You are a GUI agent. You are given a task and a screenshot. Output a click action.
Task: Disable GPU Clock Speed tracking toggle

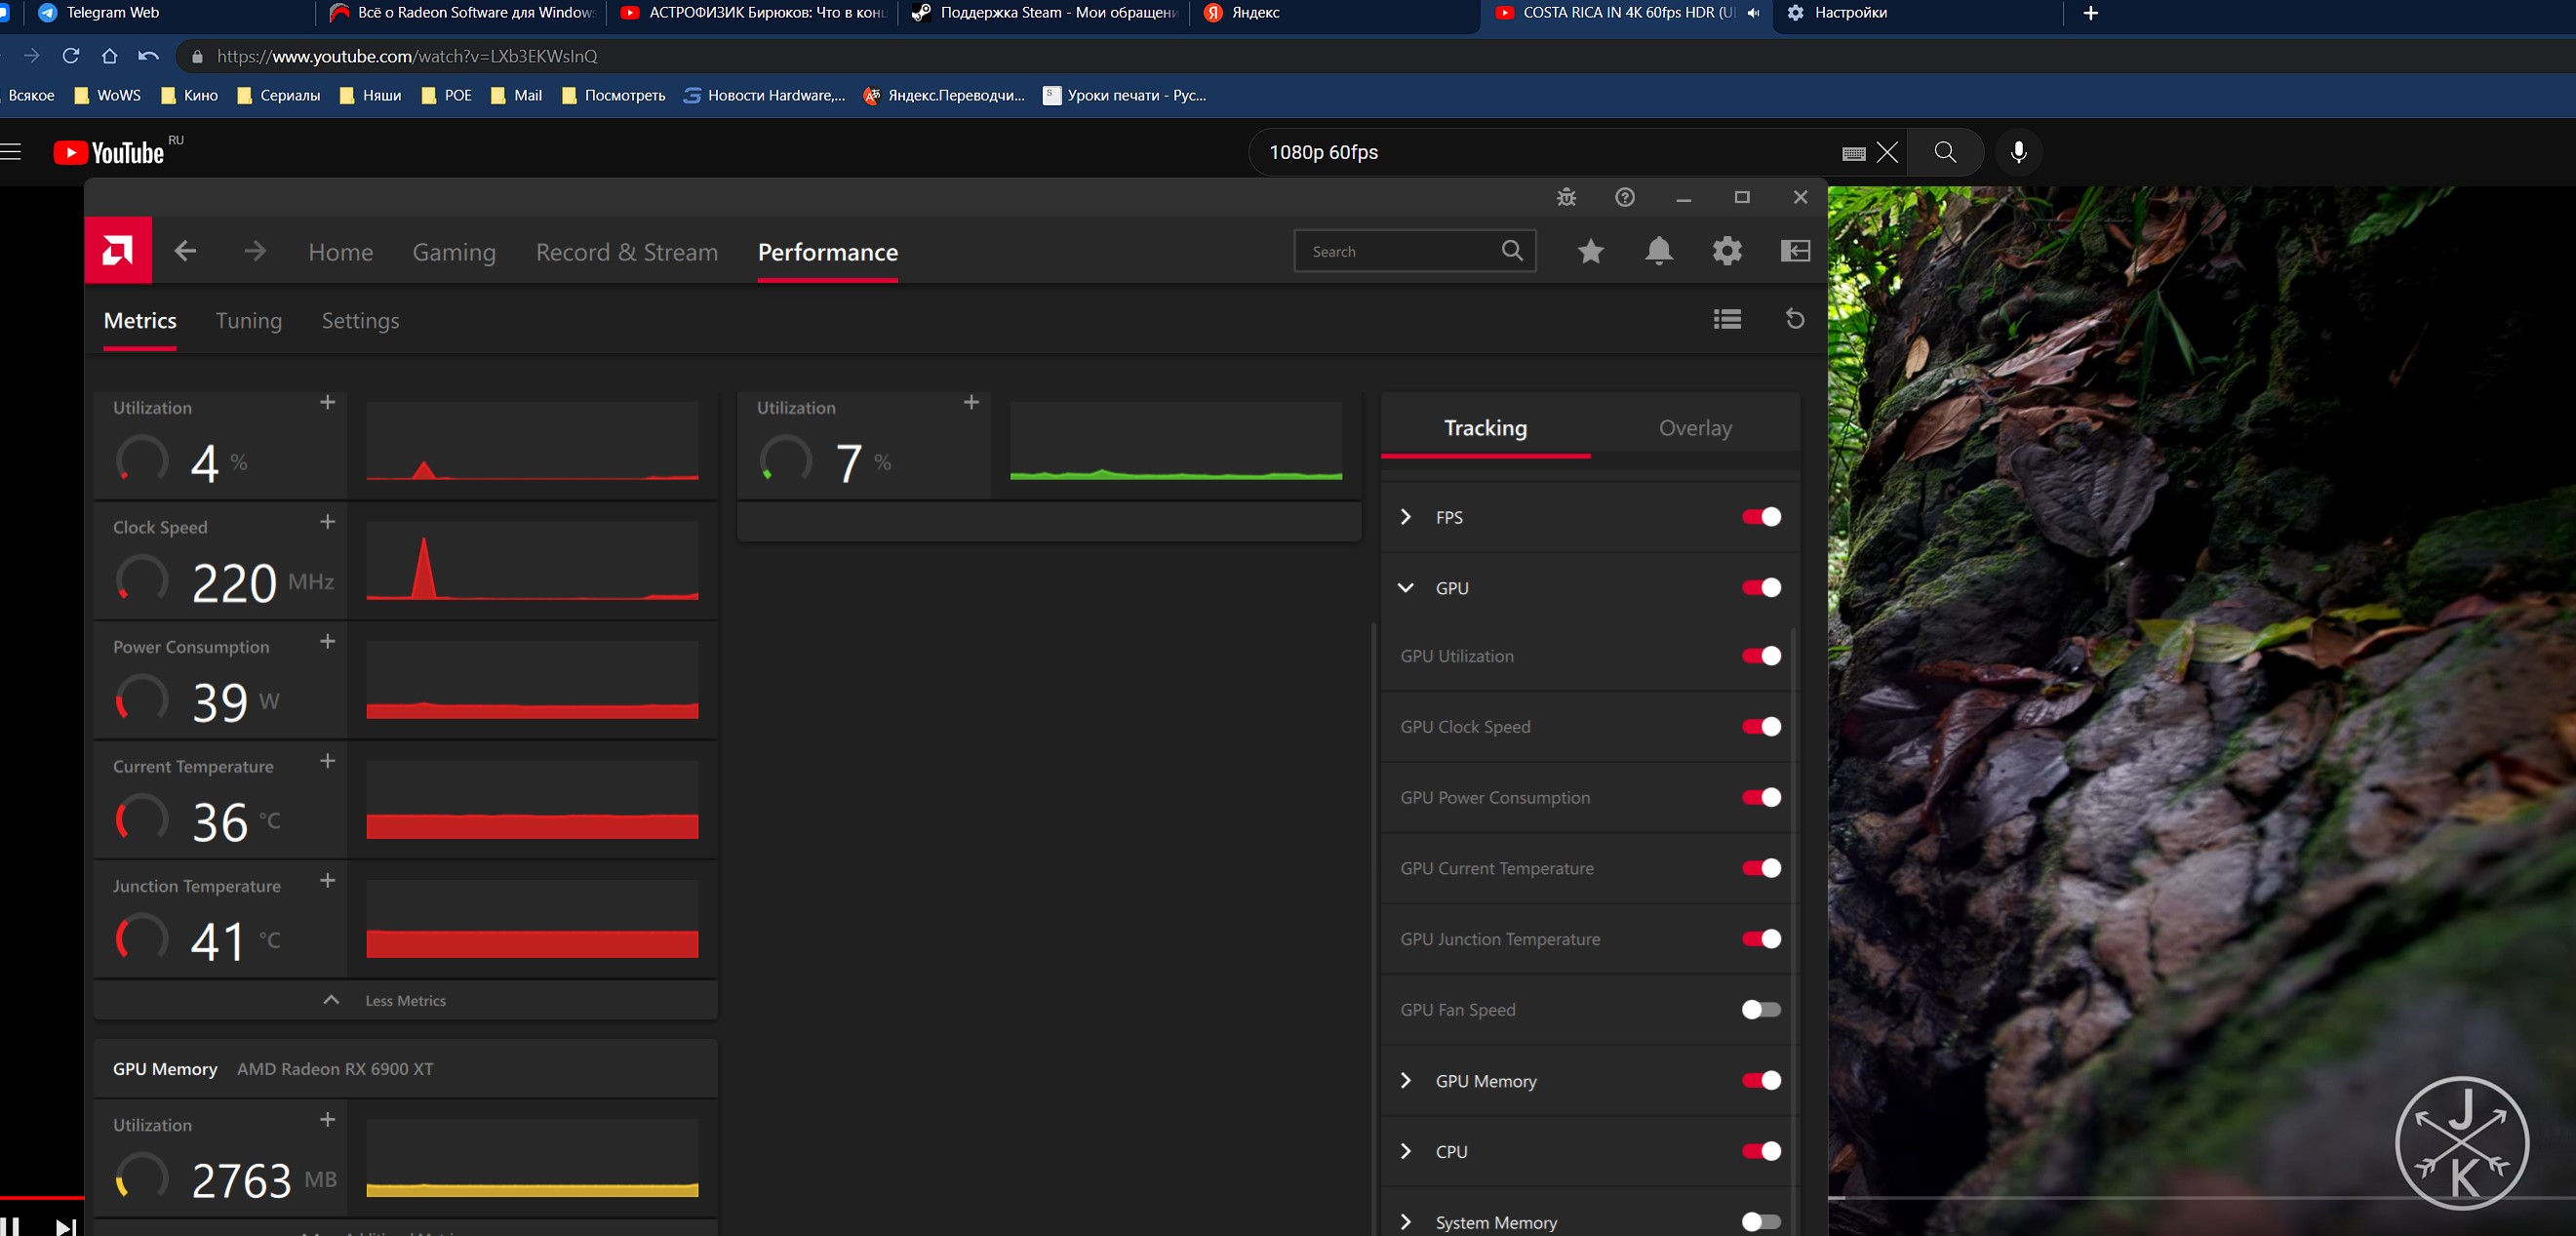click(x=1760, y=726)
